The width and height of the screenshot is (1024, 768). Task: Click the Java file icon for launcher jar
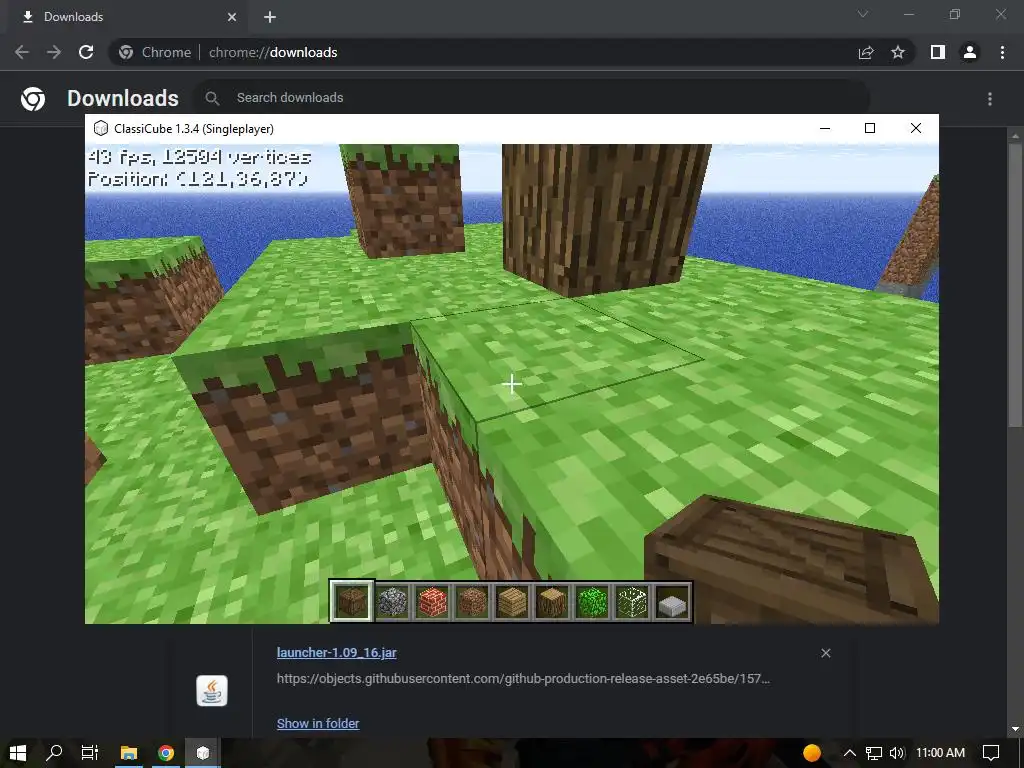click(212, 691)
